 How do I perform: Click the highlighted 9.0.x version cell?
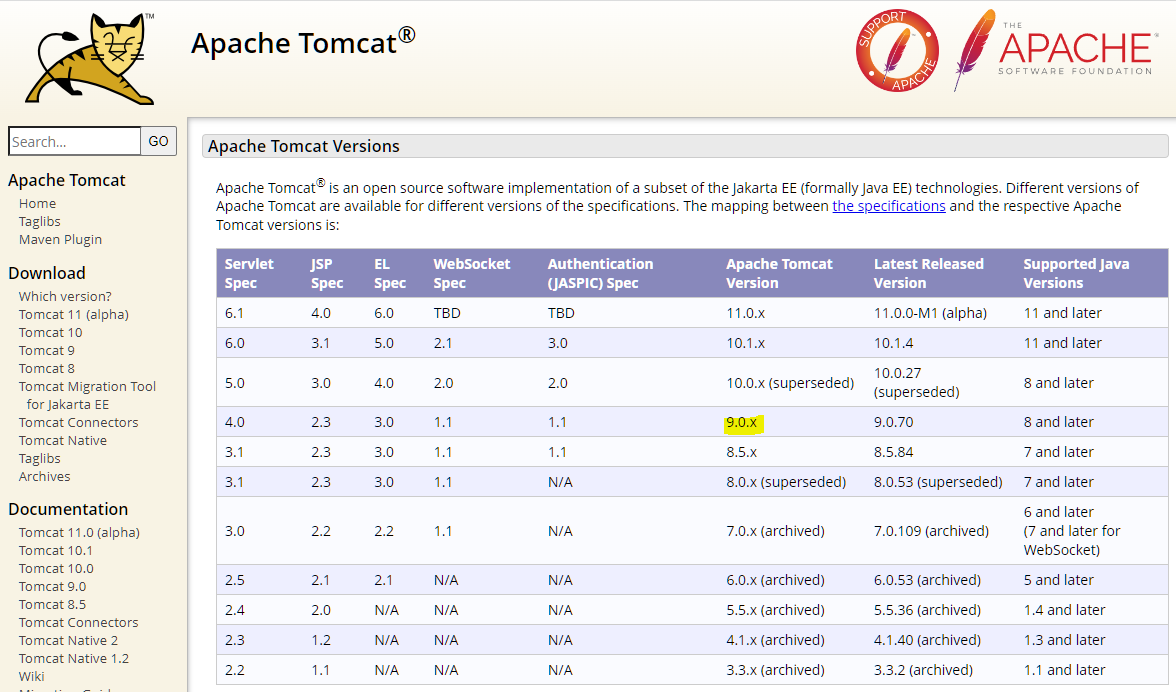pos(742,422)
